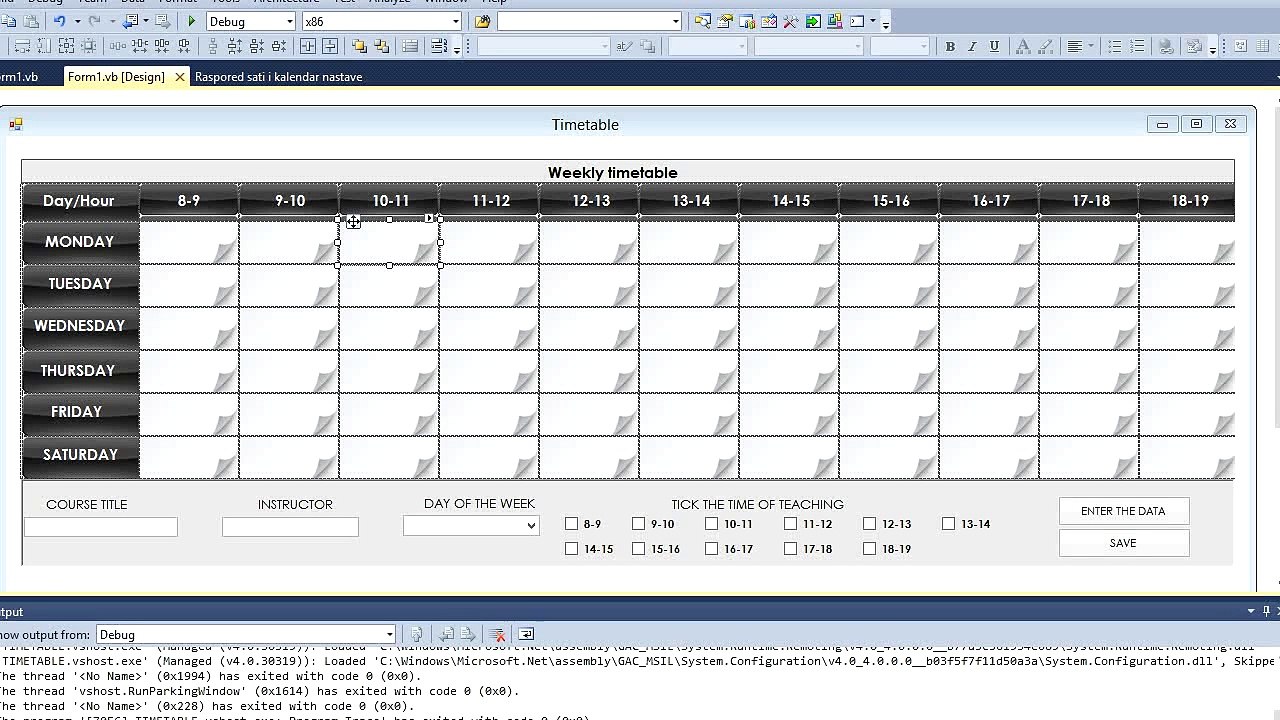Image resolution: width=1280 pixels, height=720 pixels.
Task: Tick the 16-17 checkbox
Action: (712, 548)
